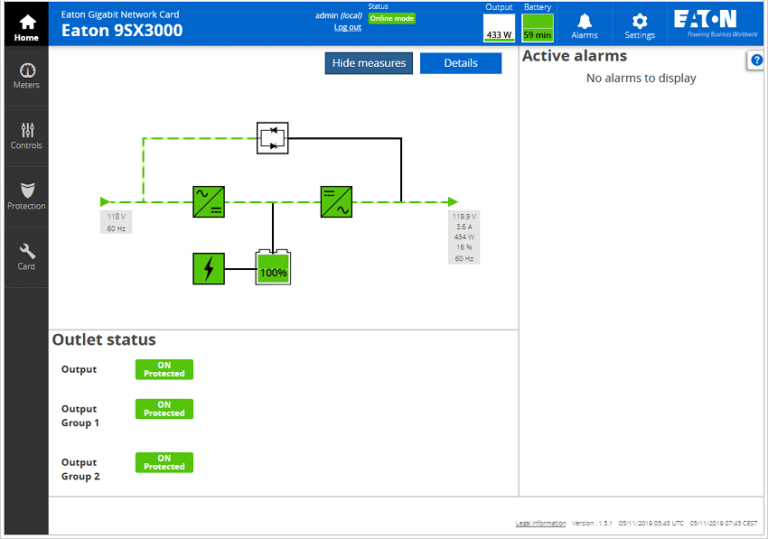Select the bypass static switch icon
768x539 pixels.
coord(272,138)
